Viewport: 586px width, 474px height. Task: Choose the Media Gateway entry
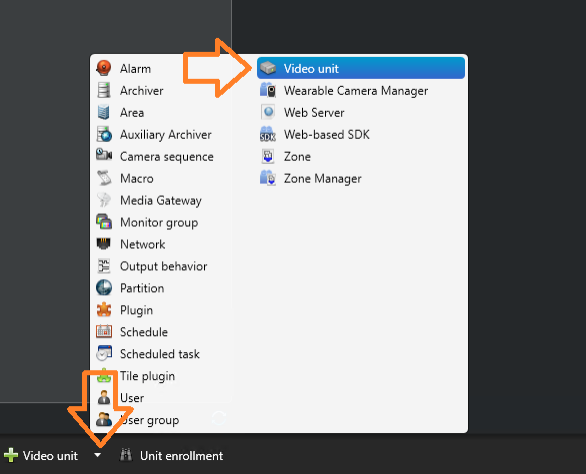(161, 200)
